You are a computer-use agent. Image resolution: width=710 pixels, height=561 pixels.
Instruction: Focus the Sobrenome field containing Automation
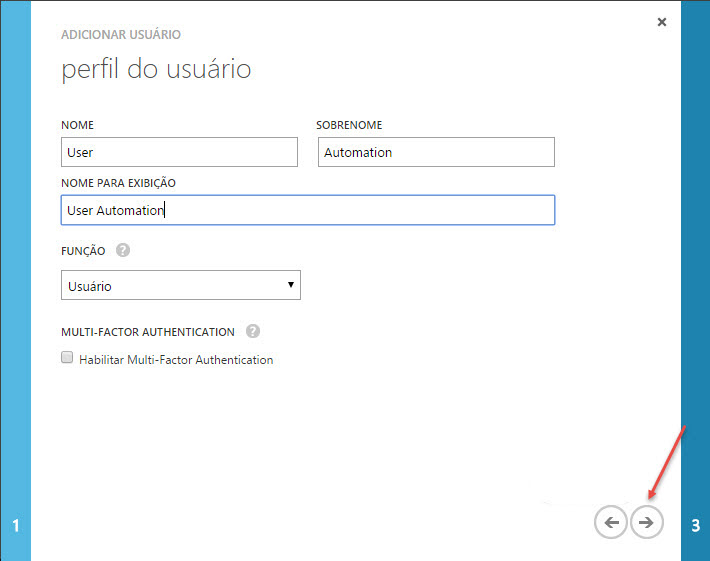(436, 152)
